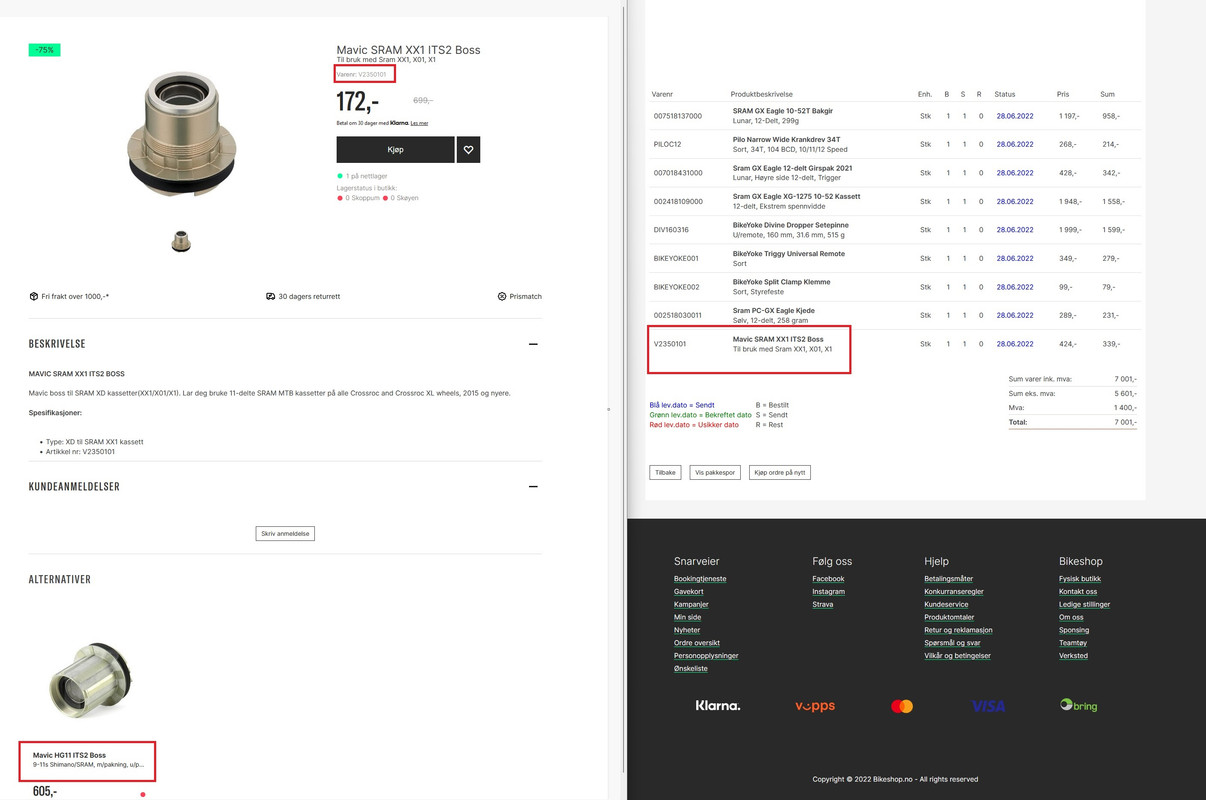The width and height of the screenshot is (1206, 800).
Task: Open Verksted footer link
Action: tap(1073, 656)
